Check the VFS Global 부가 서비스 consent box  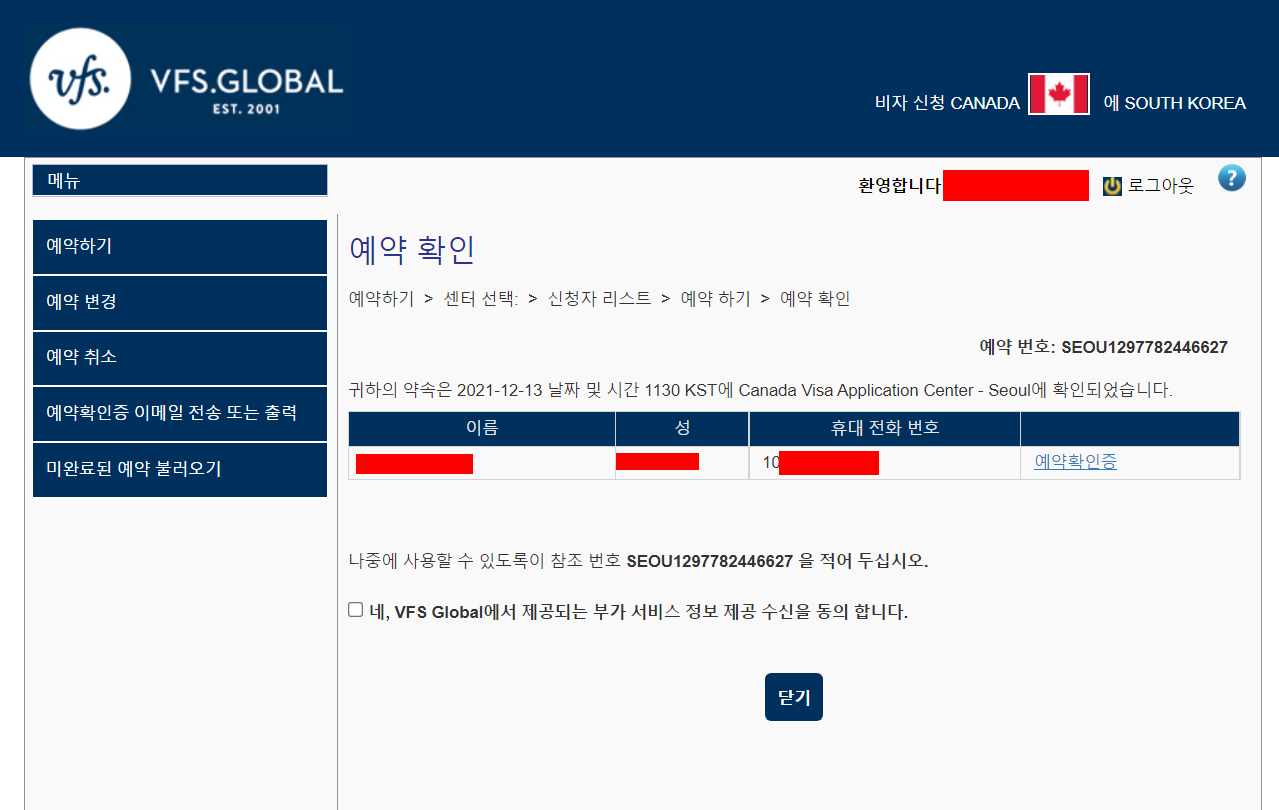tap(355, 610)
